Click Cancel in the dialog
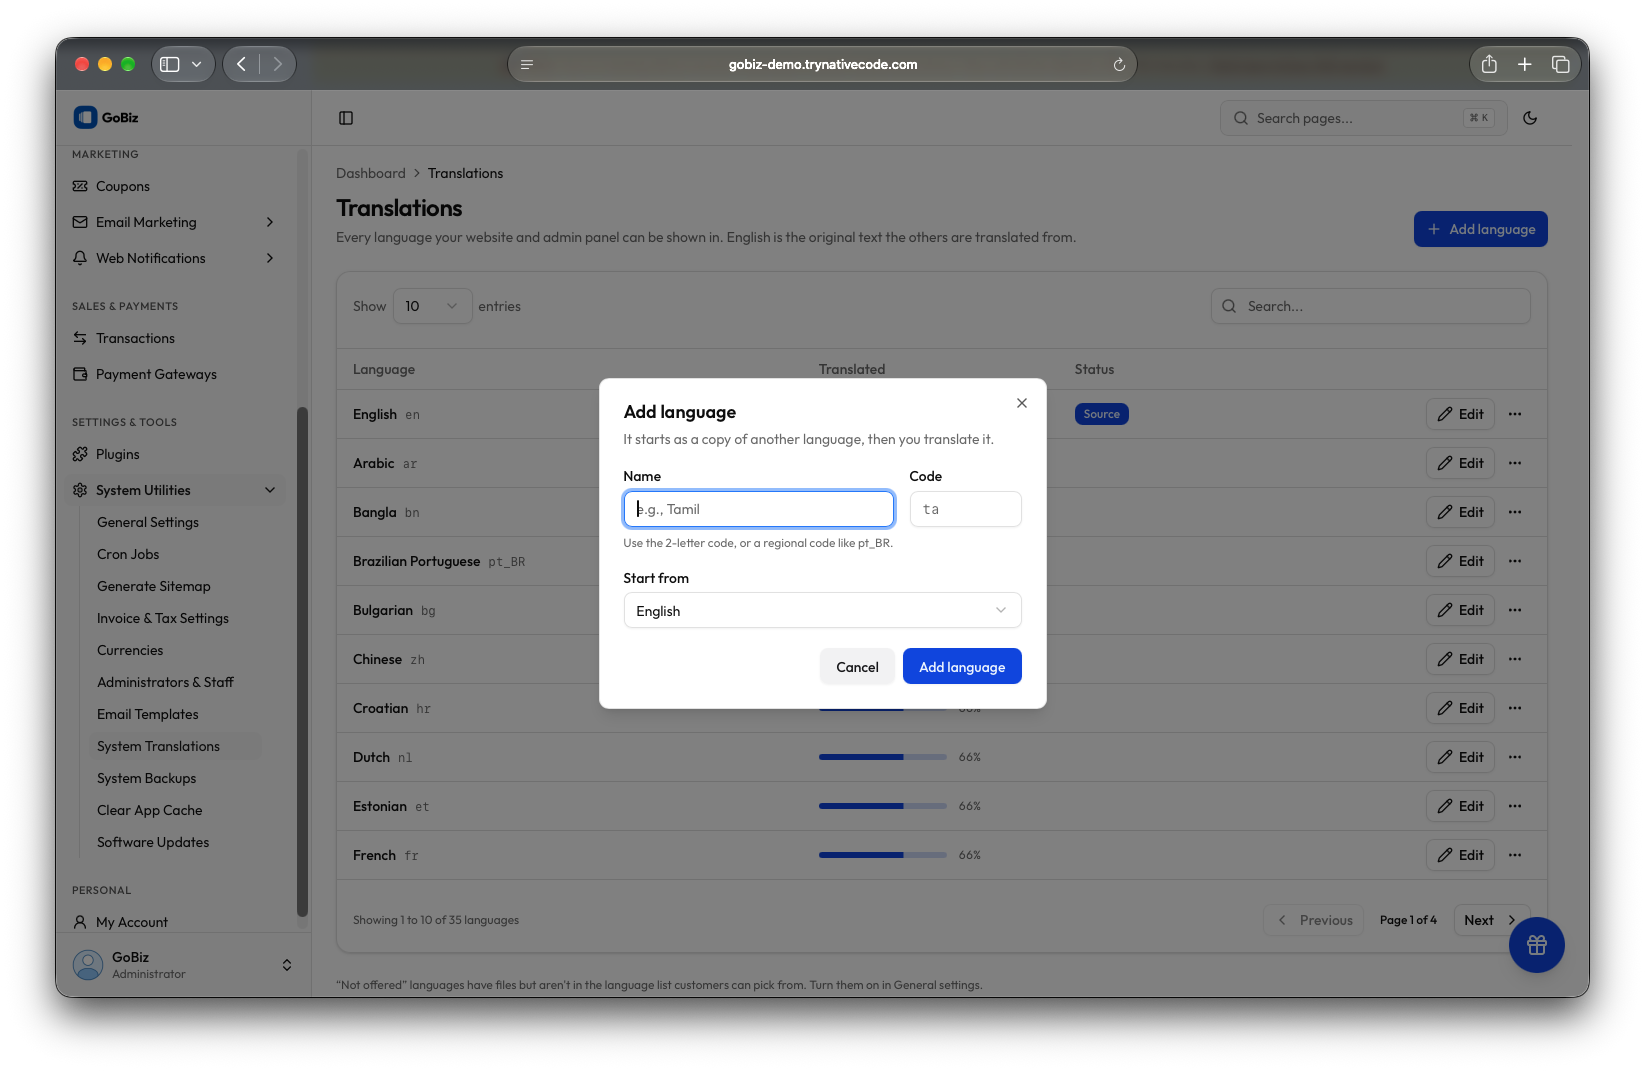 (857, 667)
